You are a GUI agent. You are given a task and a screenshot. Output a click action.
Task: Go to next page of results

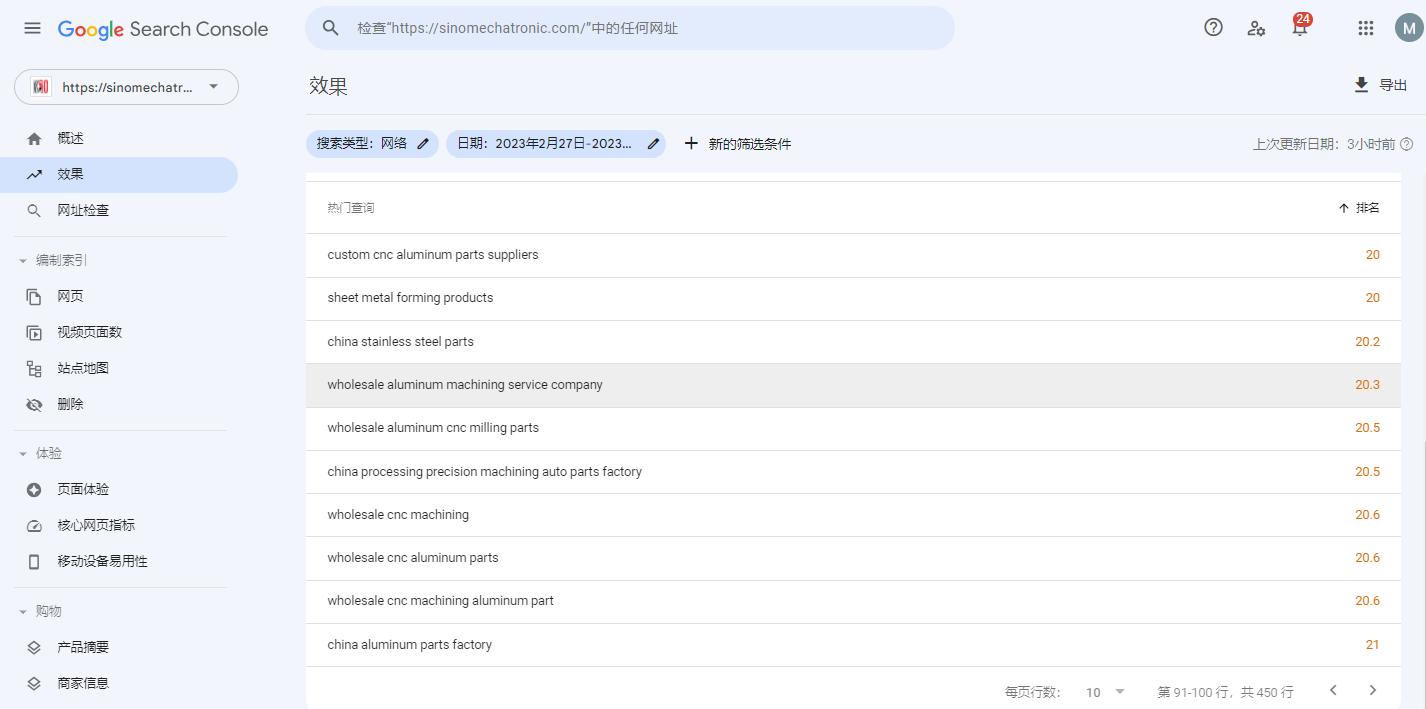click(1372, 690)
